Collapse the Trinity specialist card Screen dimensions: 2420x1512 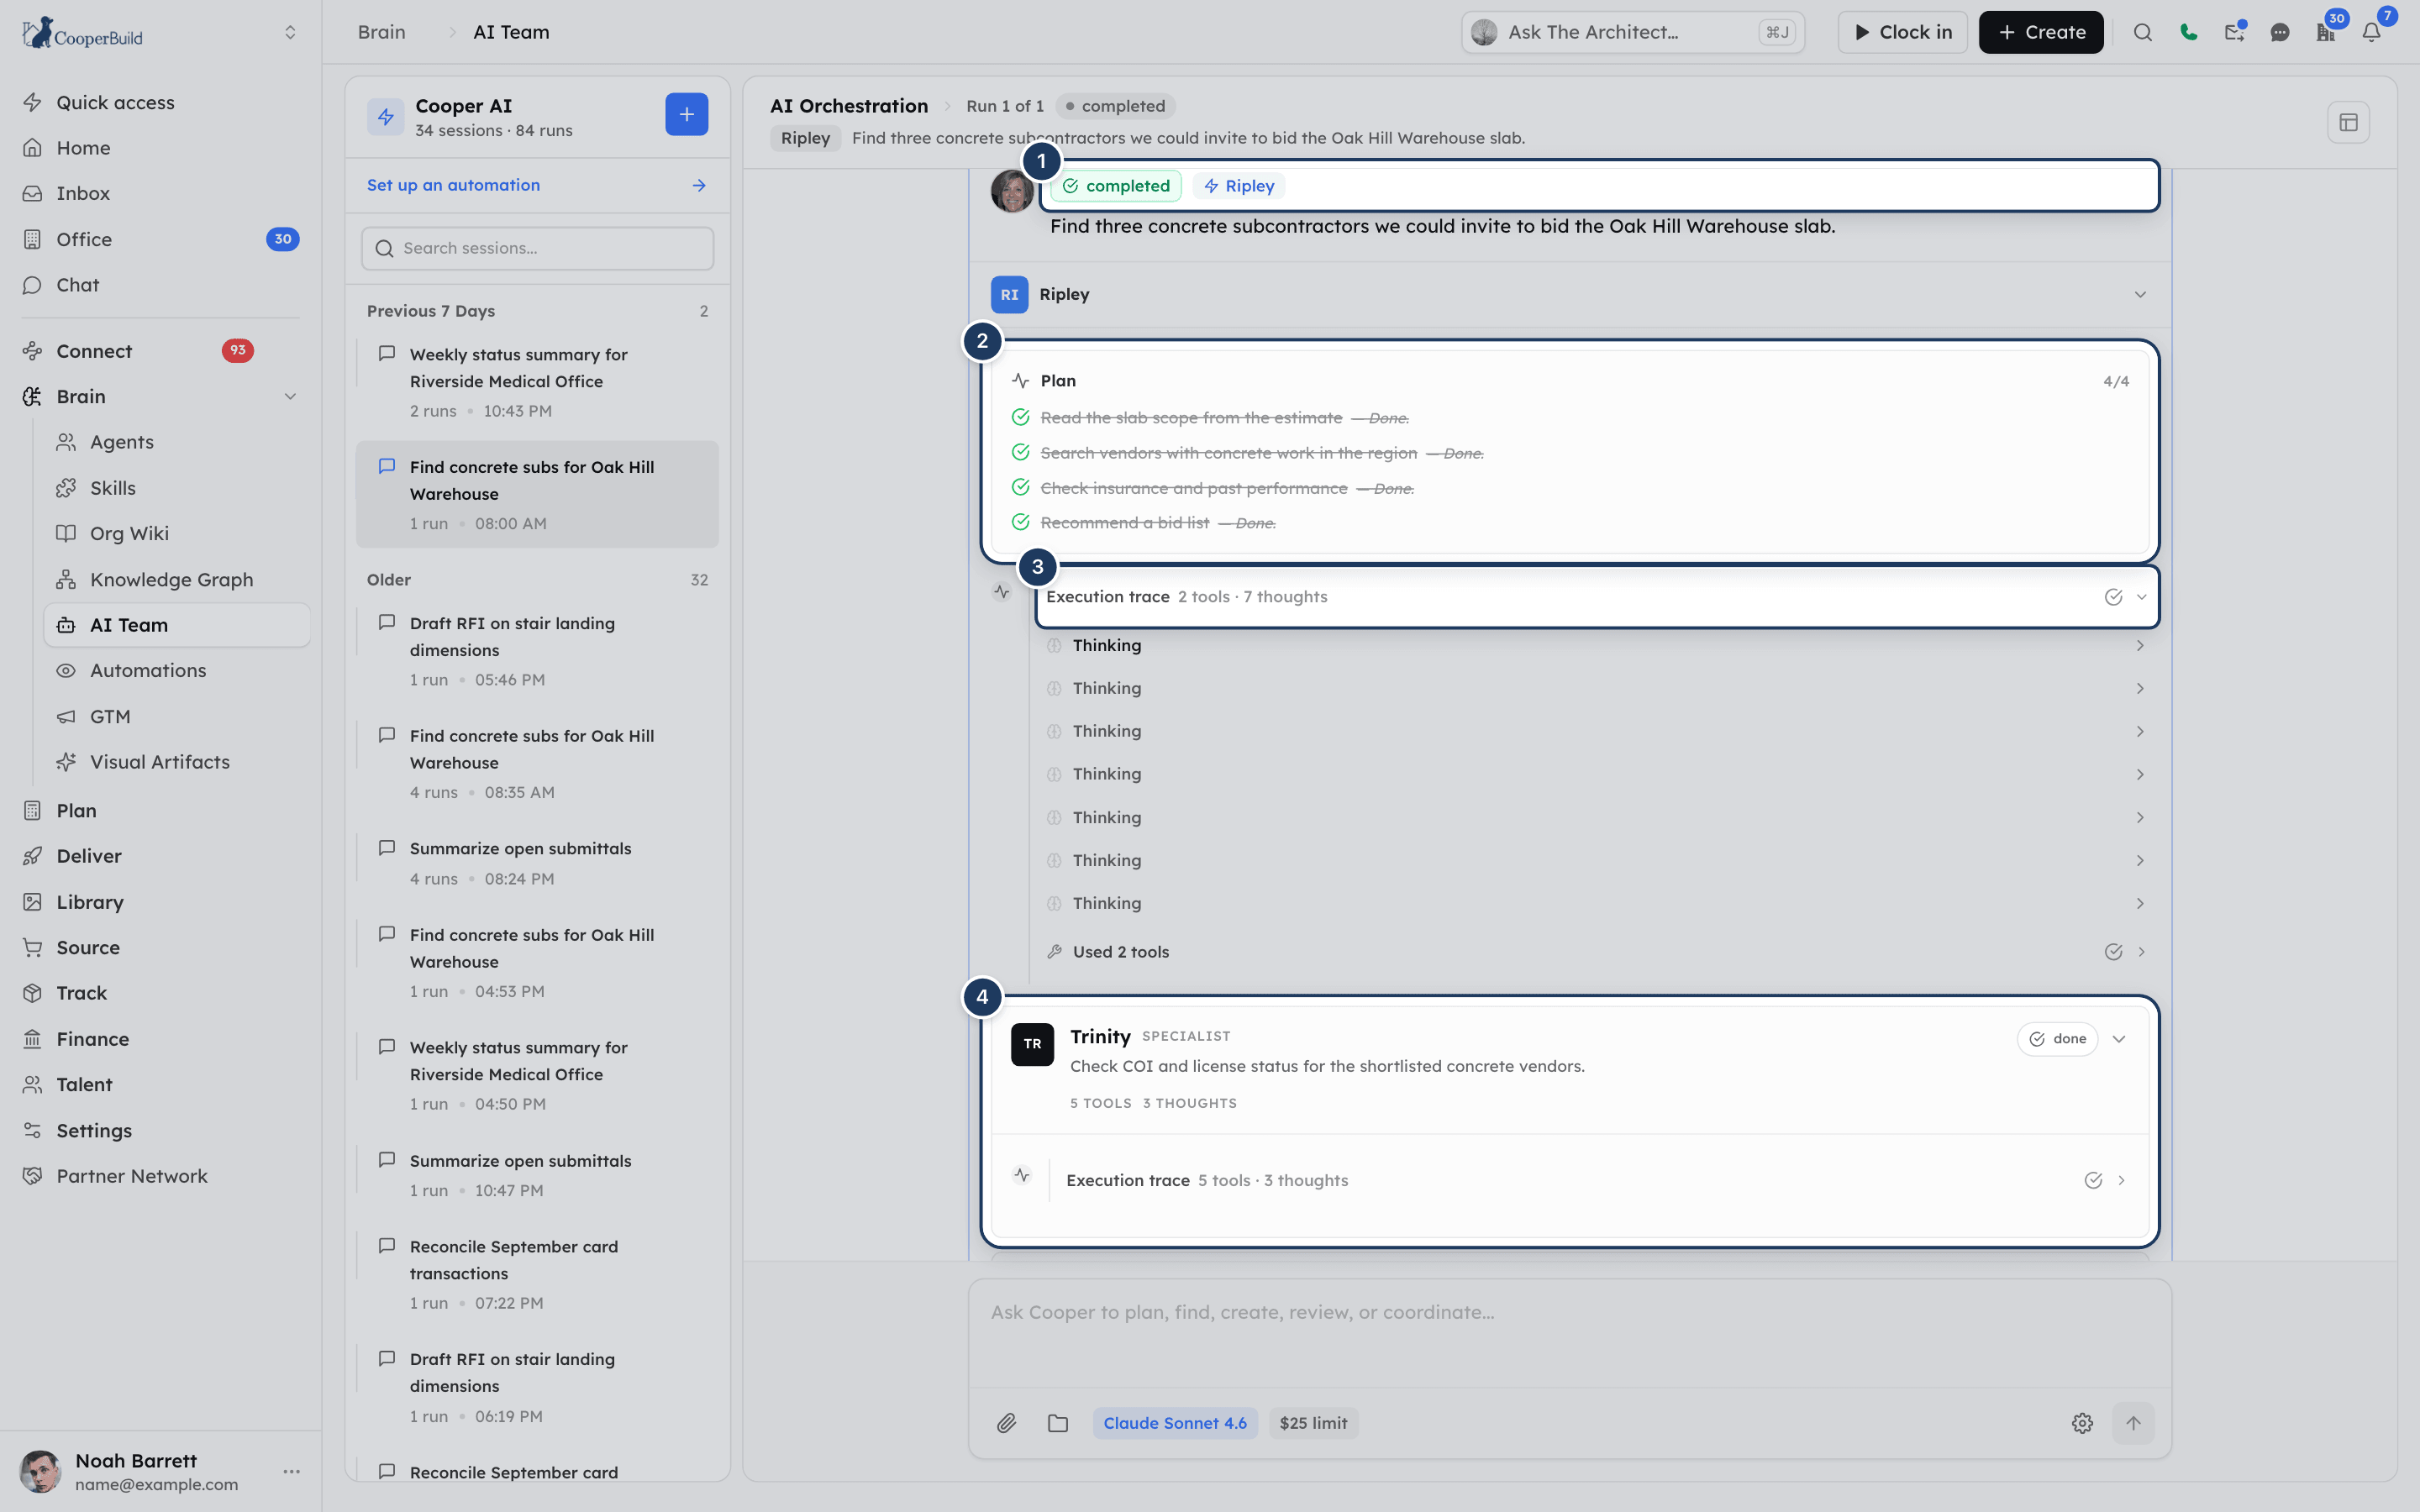click(2119, 1039)
